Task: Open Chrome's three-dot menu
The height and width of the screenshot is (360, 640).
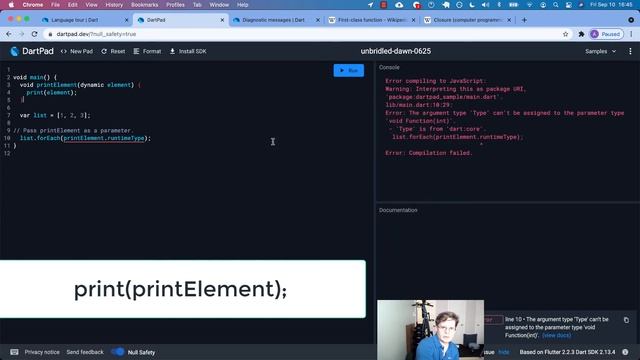Action: pos(631,34)
